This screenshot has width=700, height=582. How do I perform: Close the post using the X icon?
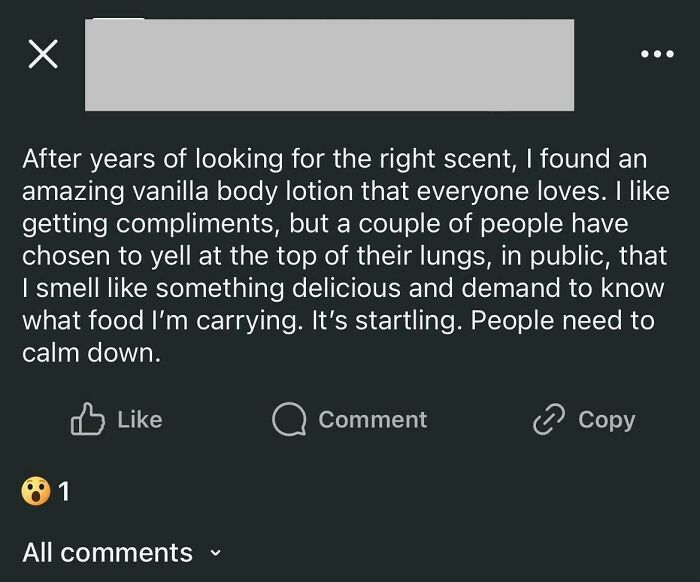tap(43, 54)
